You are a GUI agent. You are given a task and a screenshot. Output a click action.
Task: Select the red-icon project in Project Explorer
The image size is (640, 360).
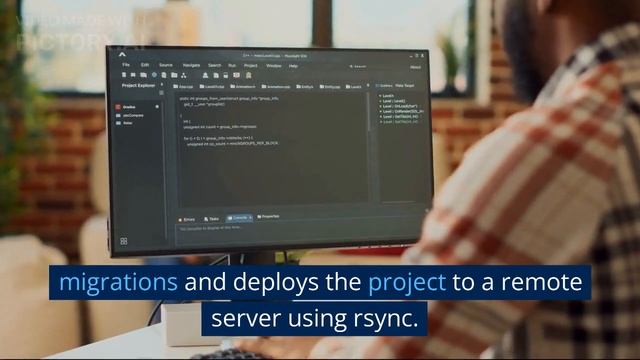pos(126,107)
